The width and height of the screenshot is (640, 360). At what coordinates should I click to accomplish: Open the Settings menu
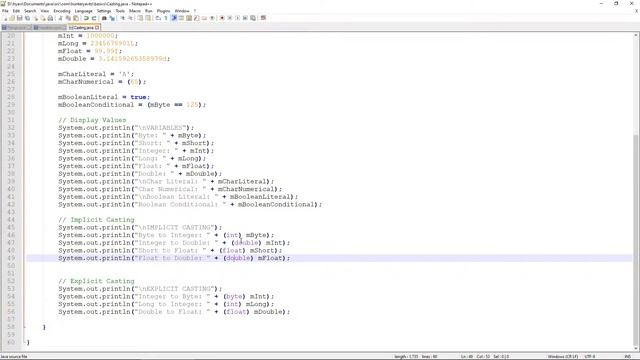104,11
